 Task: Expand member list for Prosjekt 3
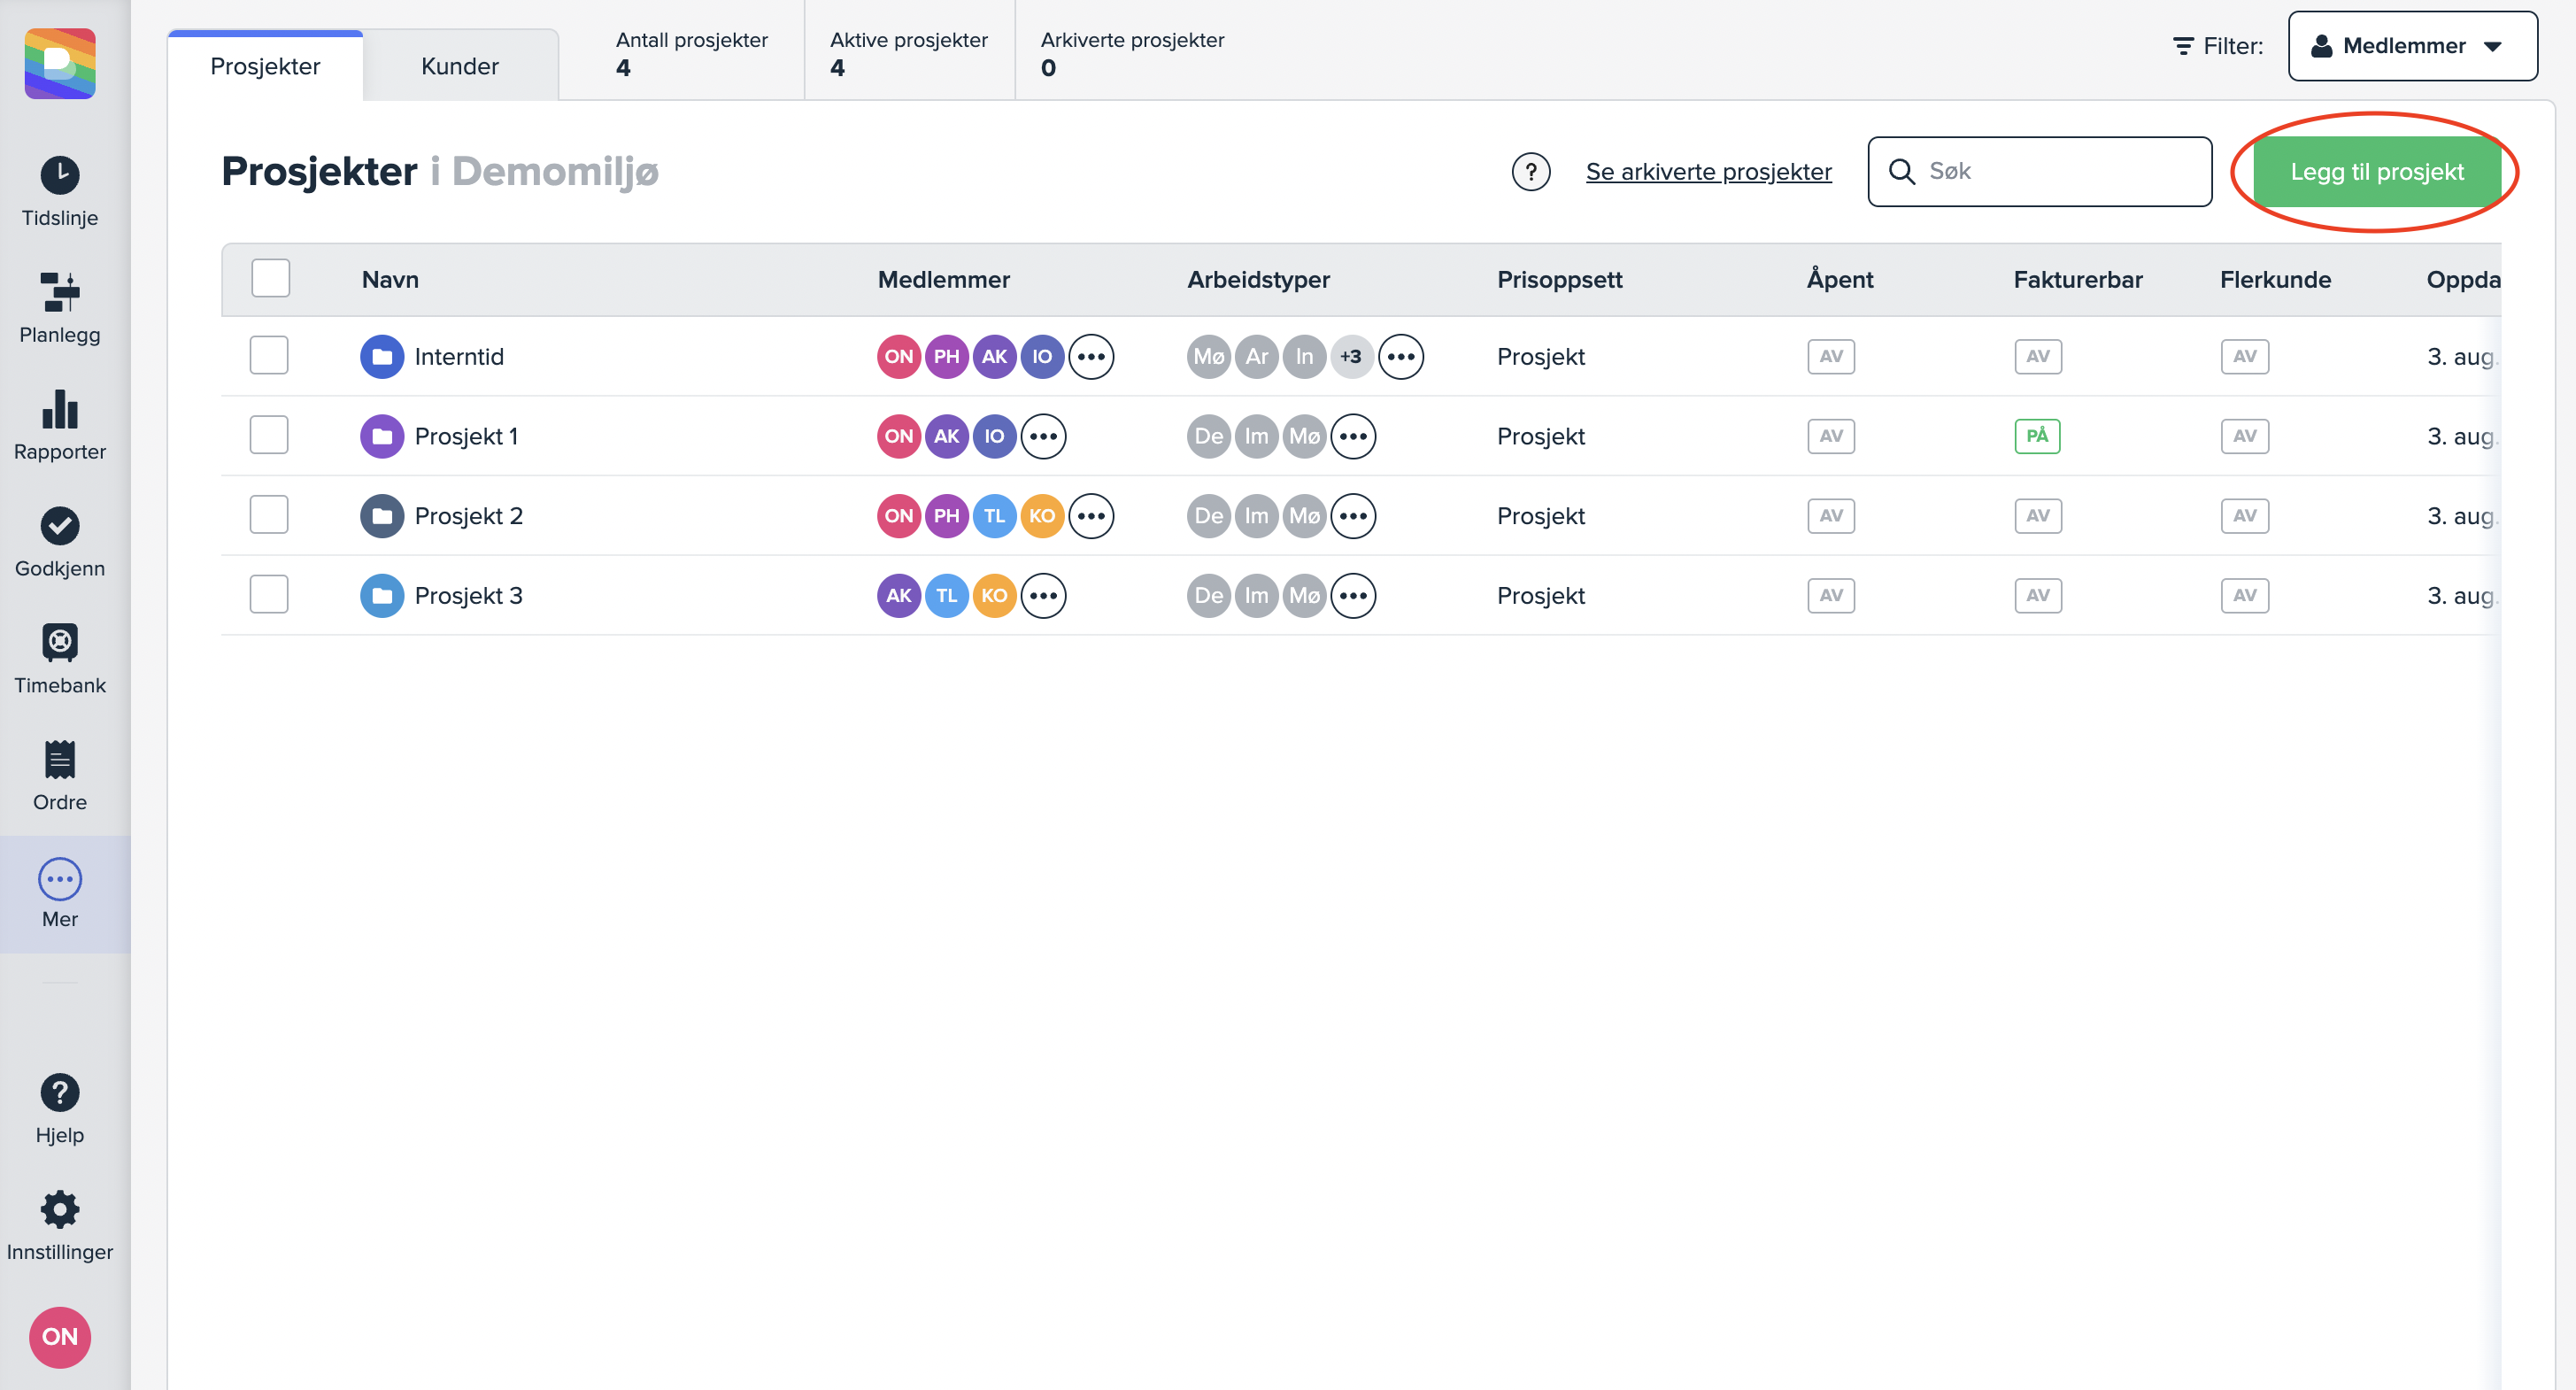coord(1043,596)
